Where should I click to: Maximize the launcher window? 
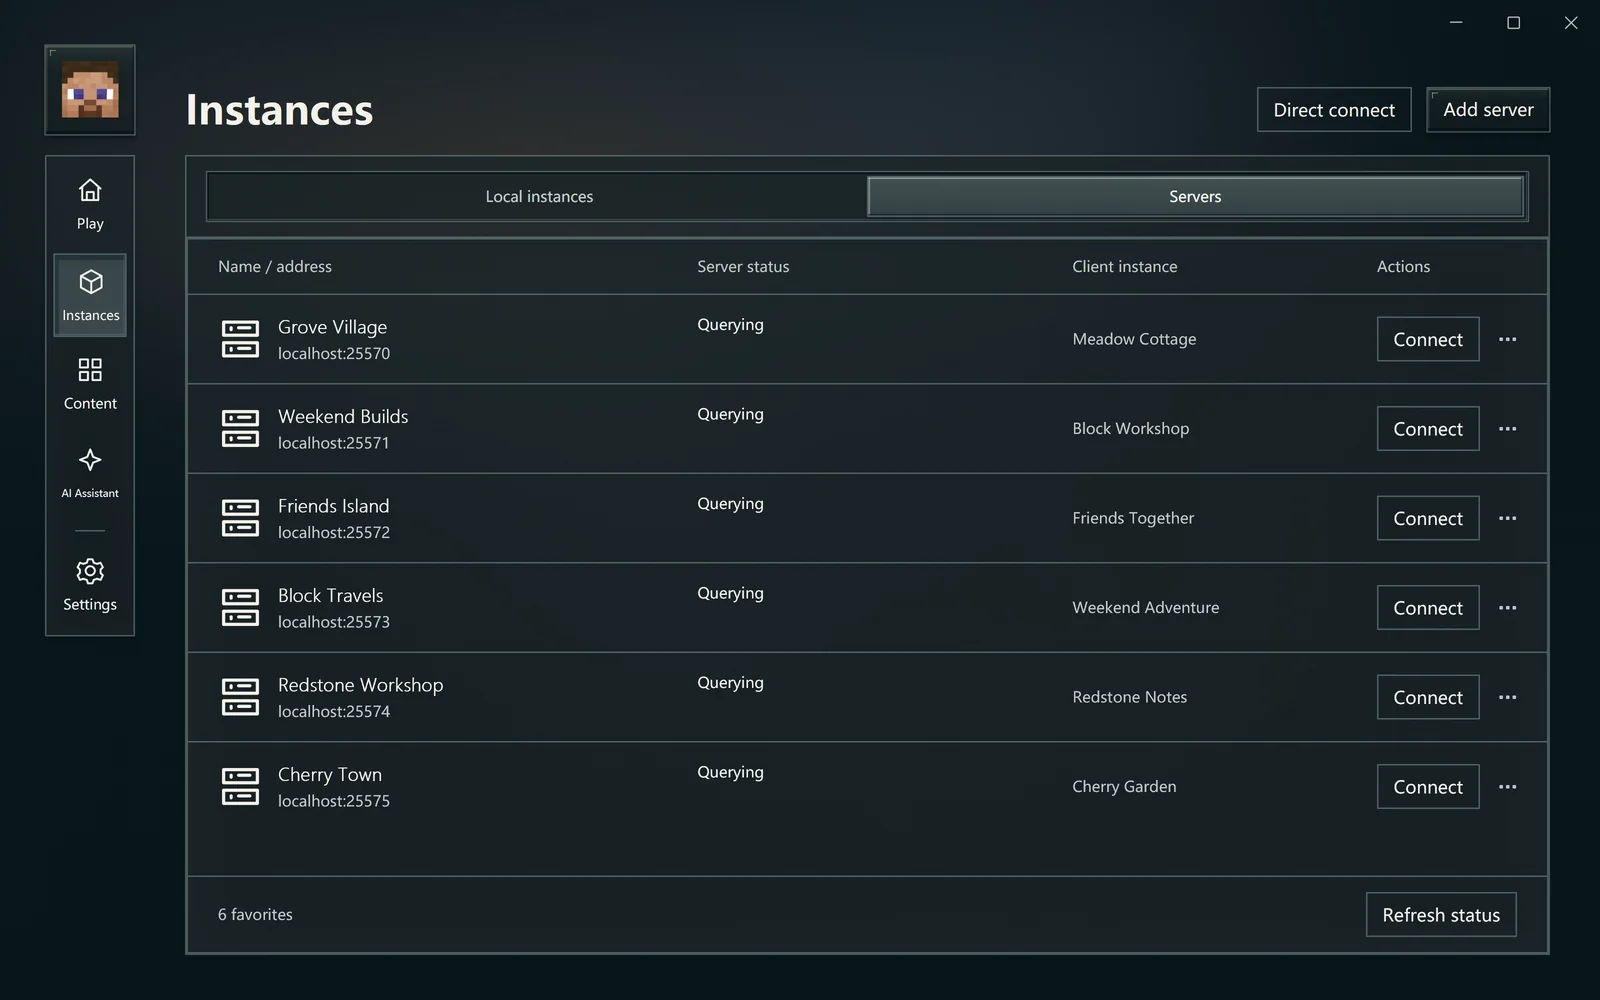1513,22
